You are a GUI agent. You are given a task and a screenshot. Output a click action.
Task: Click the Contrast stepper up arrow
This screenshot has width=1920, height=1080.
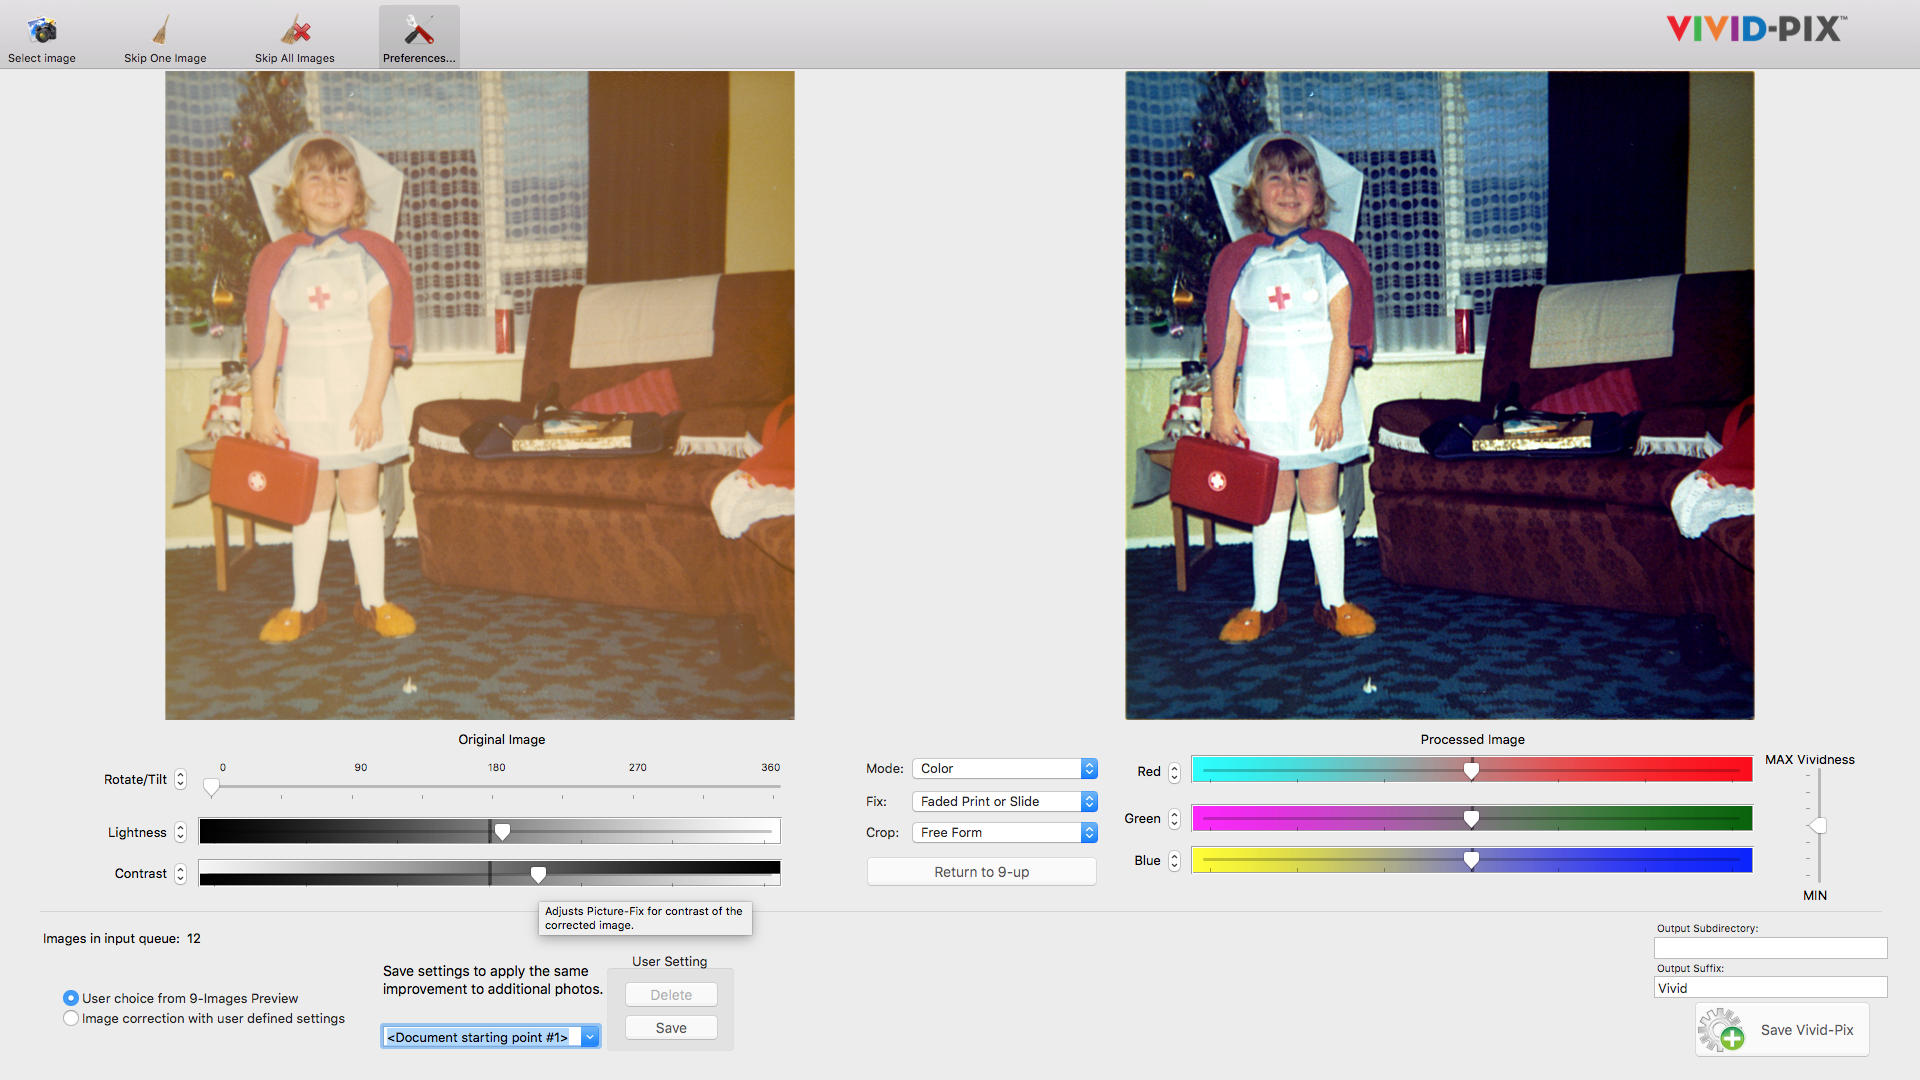pos(186,869)
